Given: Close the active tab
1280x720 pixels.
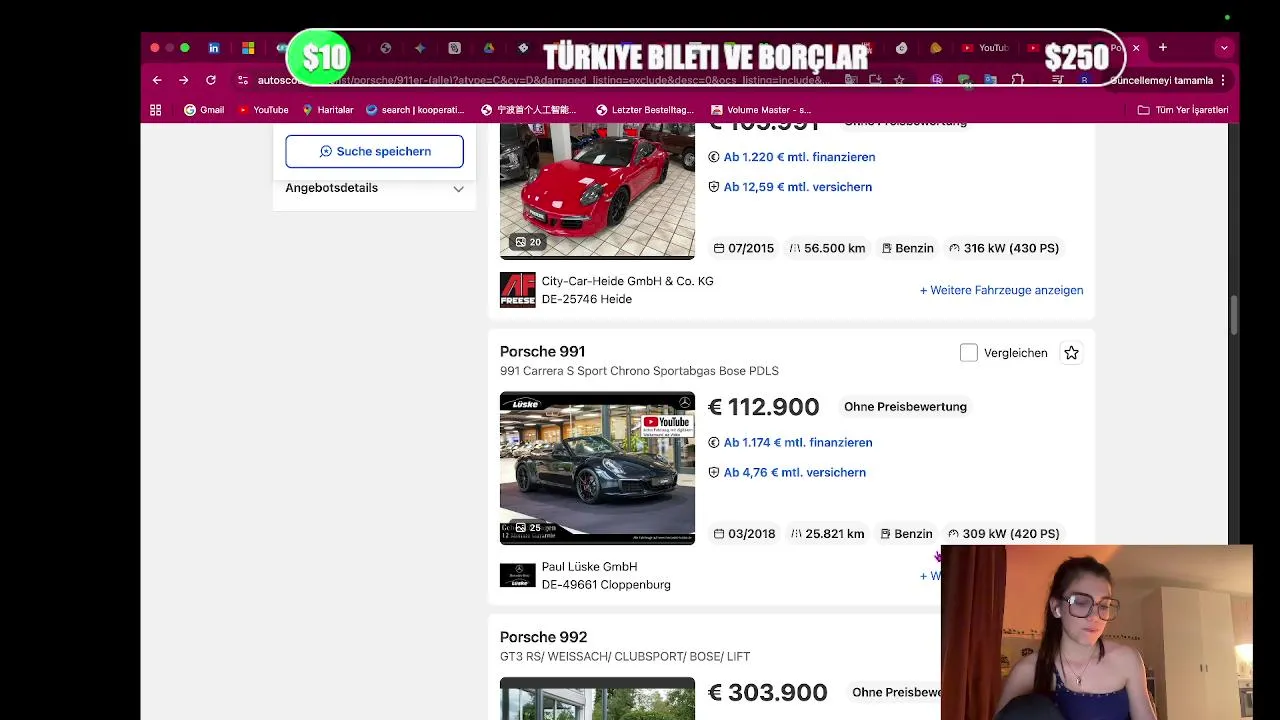Looking at the screenshot, I should click(1136, 48).
